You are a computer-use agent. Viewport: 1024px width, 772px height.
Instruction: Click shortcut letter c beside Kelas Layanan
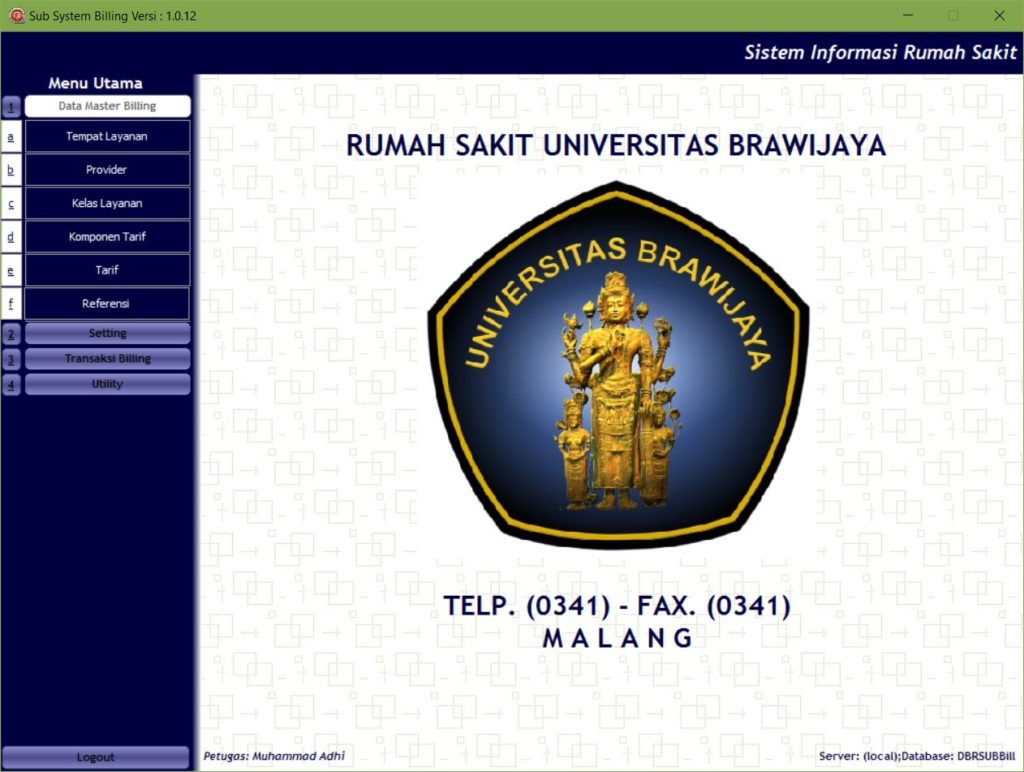point(11,203)
